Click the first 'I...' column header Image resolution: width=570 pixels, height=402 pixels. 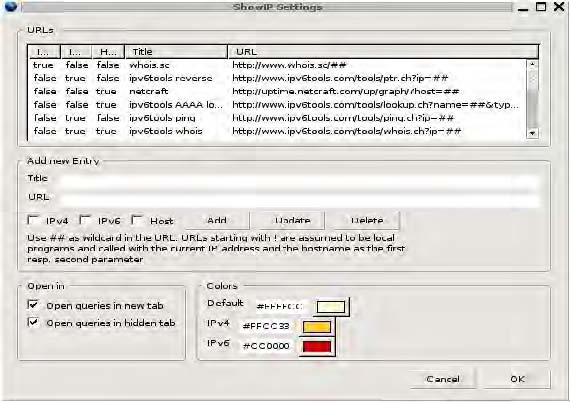(x=44, y=52)
